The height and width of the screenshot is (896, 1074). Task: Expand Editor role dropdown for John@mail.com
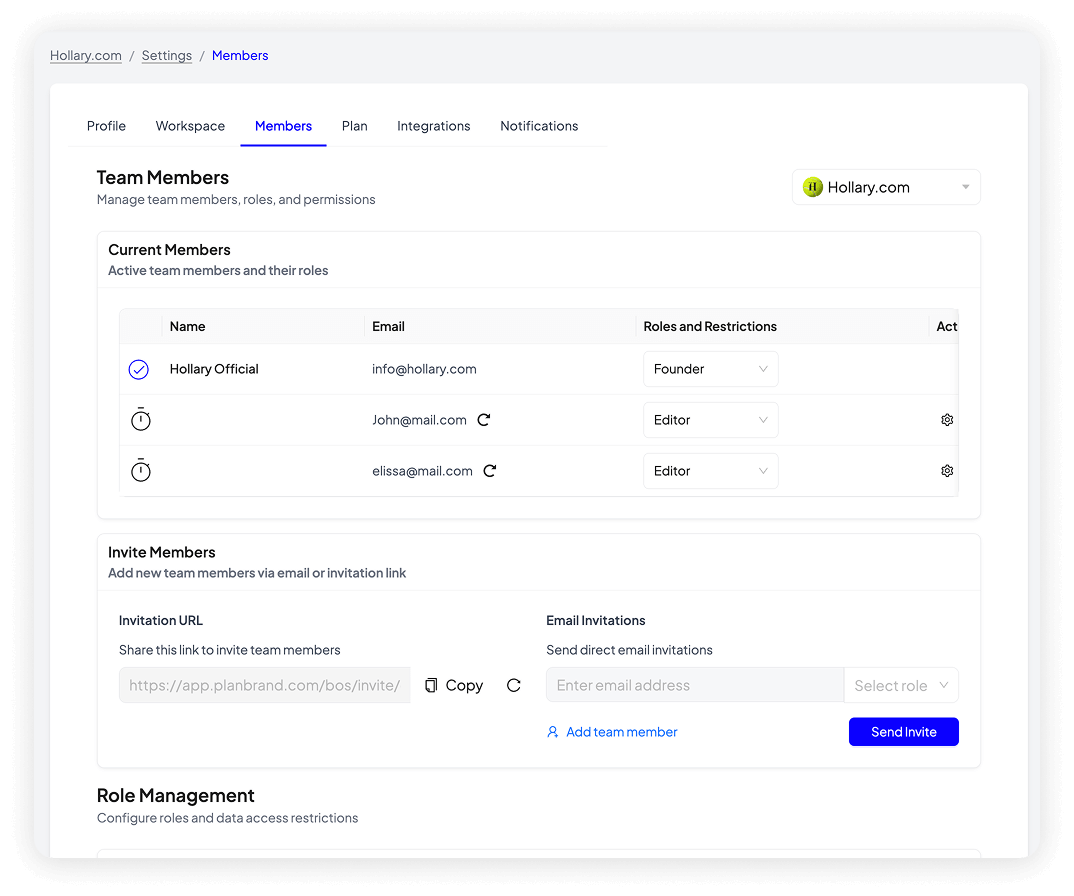[x=710, y=420]
